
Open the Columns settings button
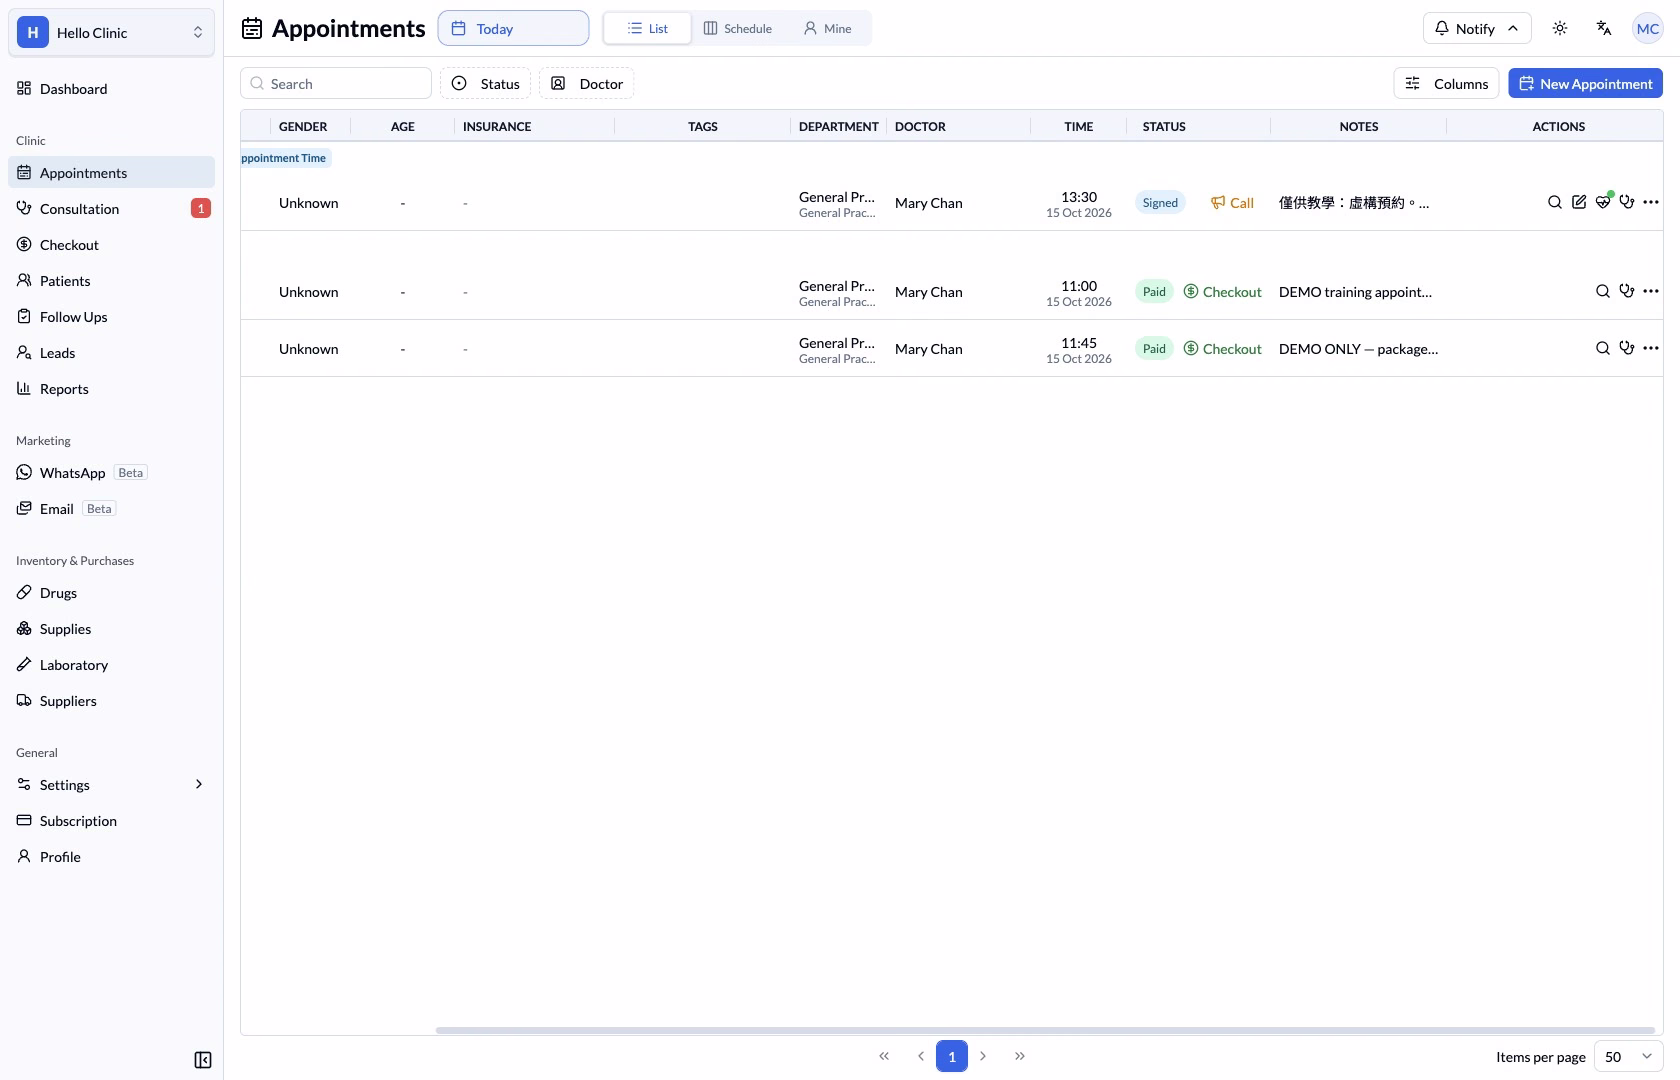1446,83
